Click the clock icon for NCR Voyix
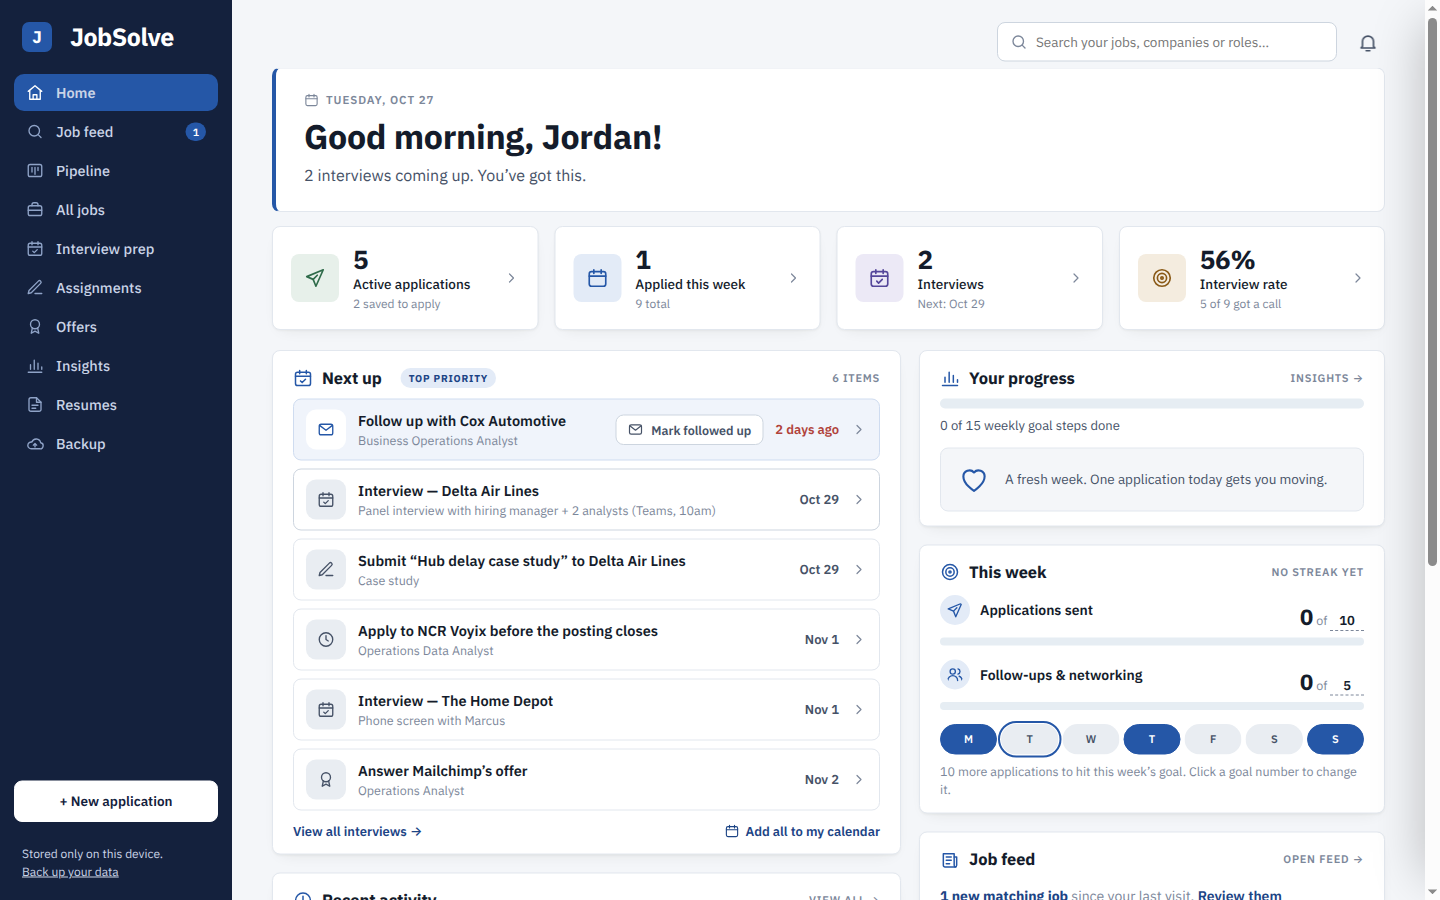The width and height of the screenshot is (1440, 900). (x=326, y=640)
